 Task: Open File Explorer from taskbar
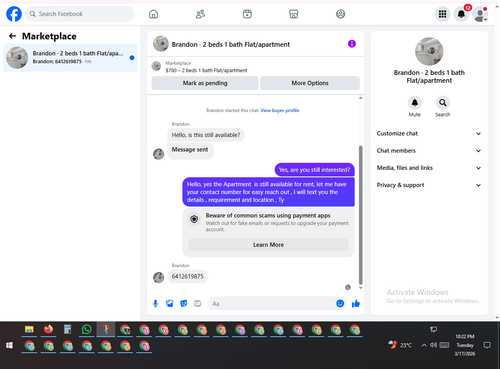(29, 330)
